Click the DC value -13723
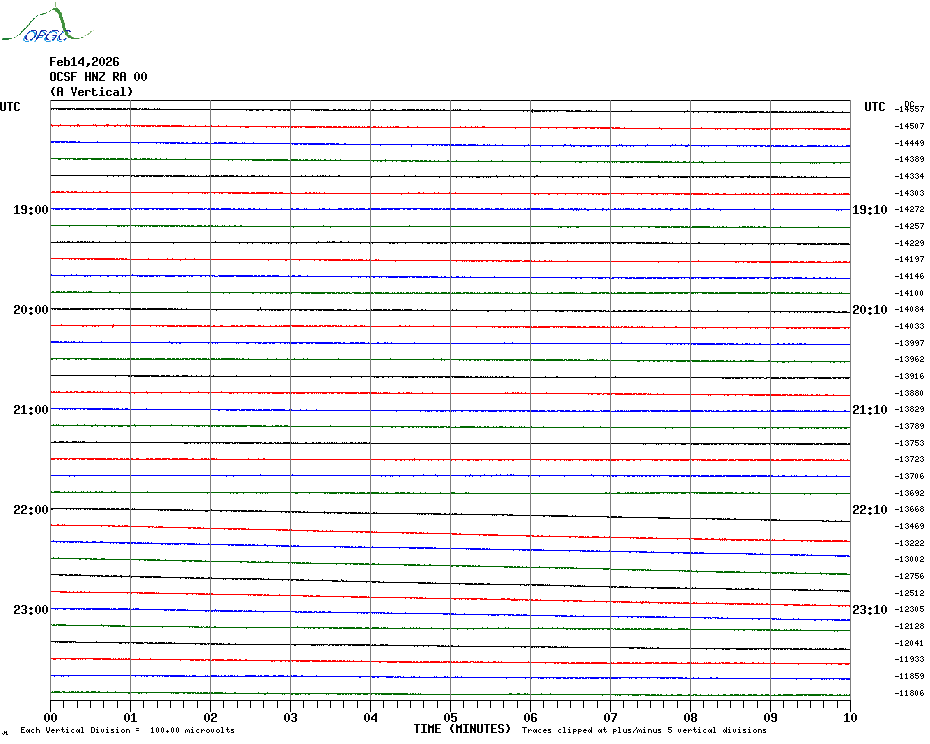 [x=909, y=459]
